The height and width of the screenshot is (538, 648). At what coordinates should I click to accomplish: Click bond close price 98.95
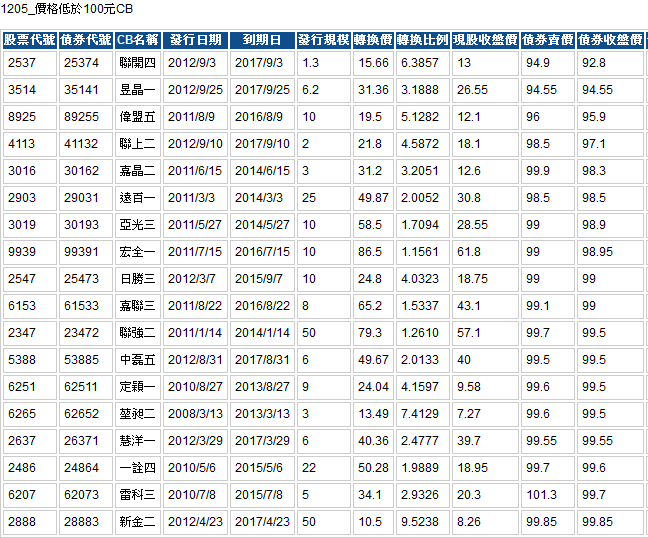610,252
